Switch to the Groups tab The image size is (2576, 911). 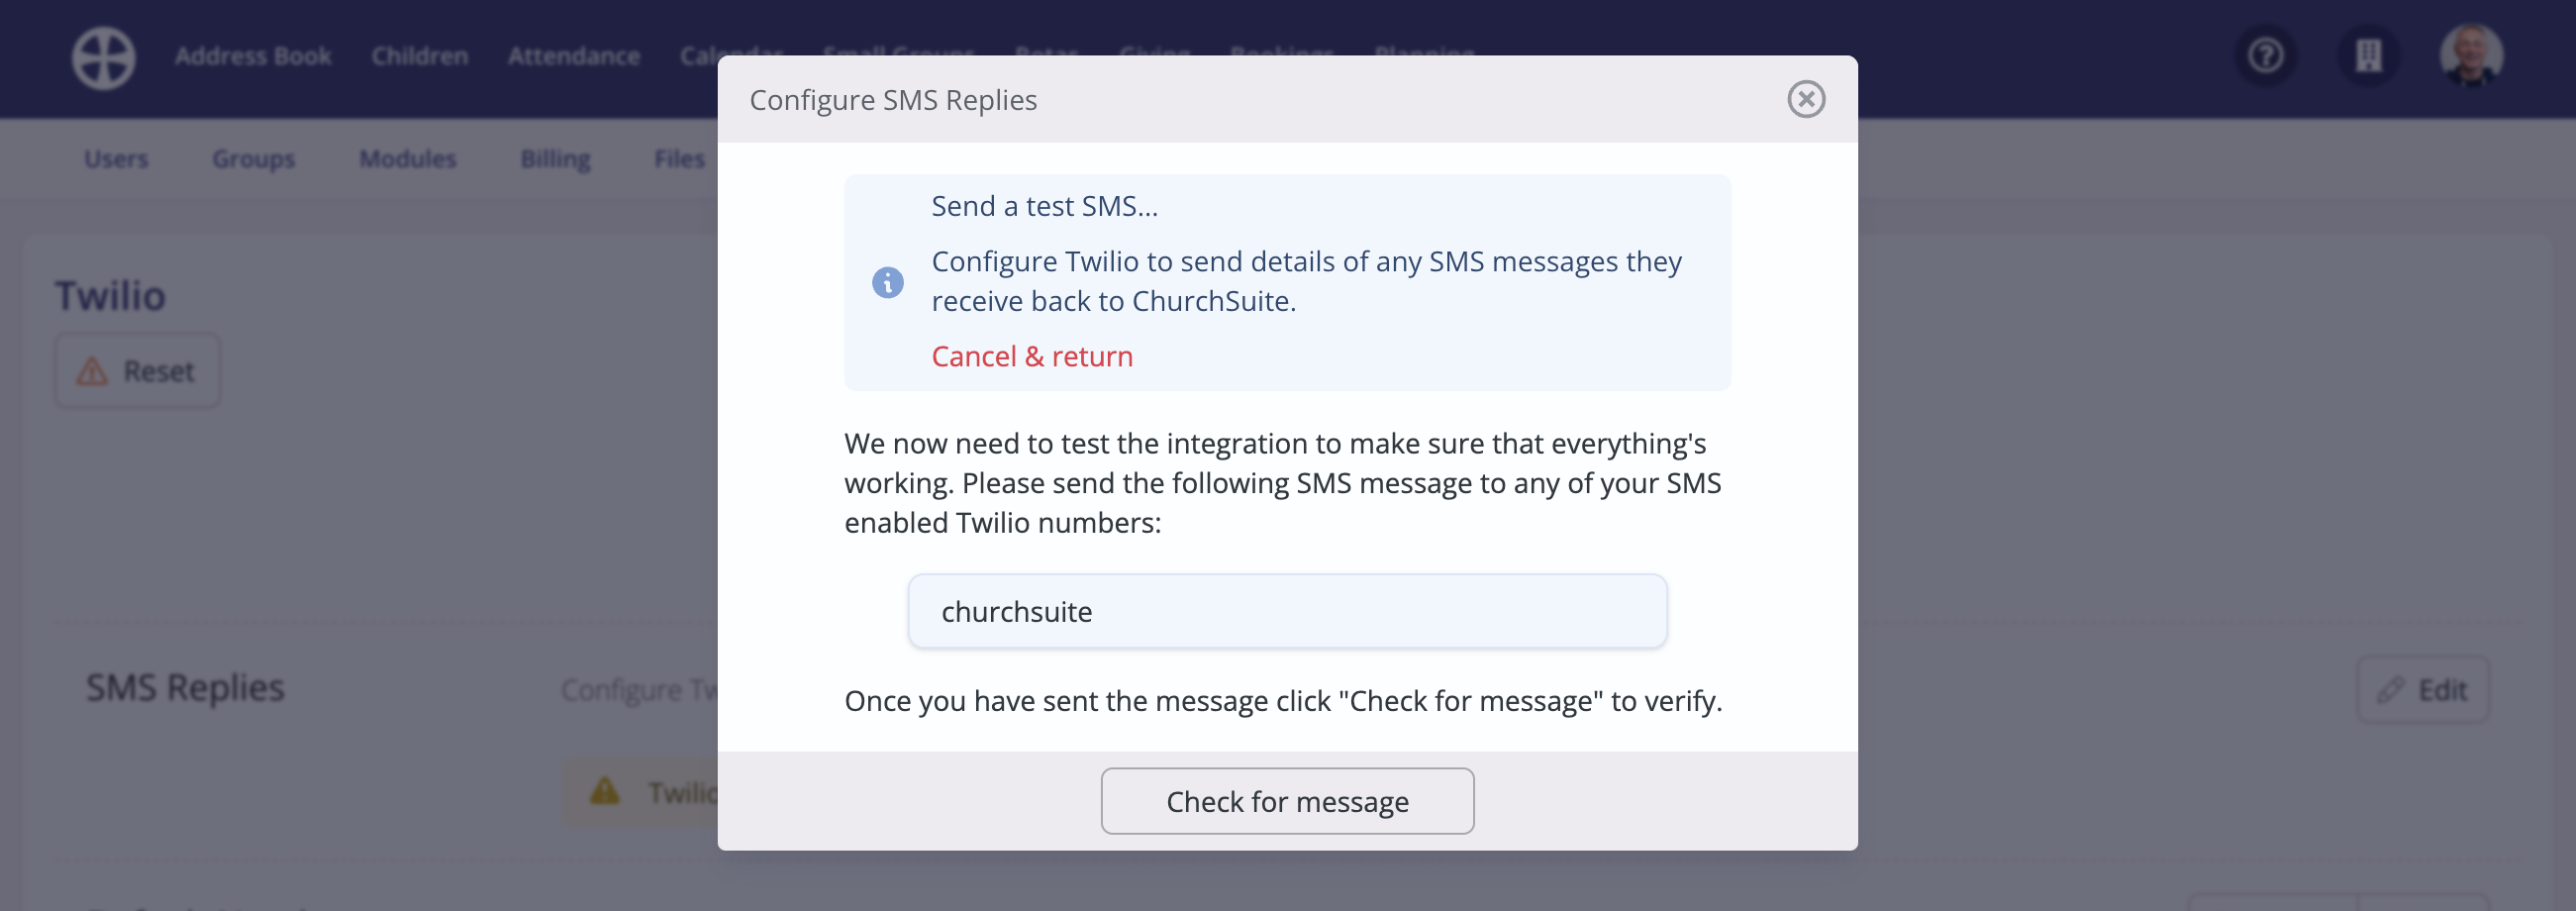tap(253, 159)
